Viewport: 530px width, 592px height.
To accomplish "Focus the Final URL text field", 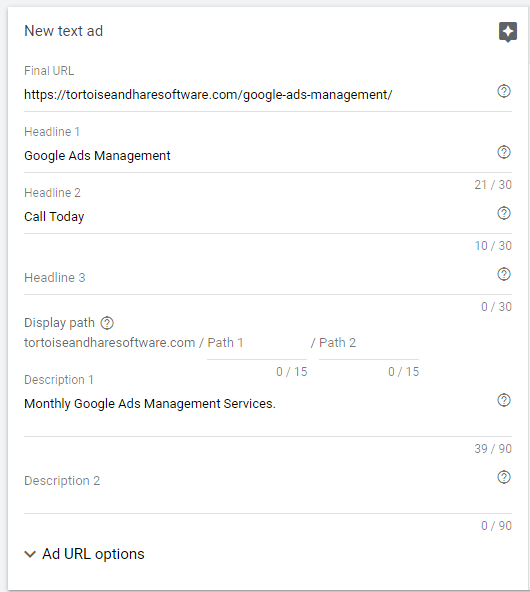I will (x=257, y=94).
